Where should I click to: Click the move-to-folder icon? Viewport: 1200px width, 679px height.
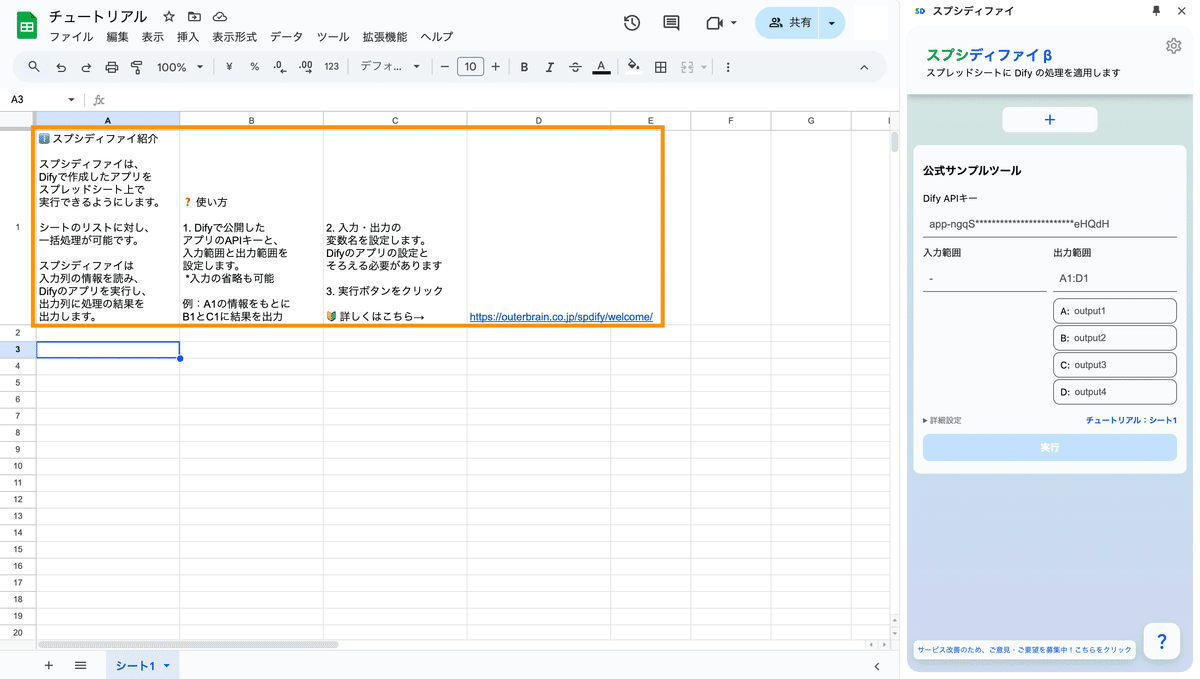click(194, 17)
